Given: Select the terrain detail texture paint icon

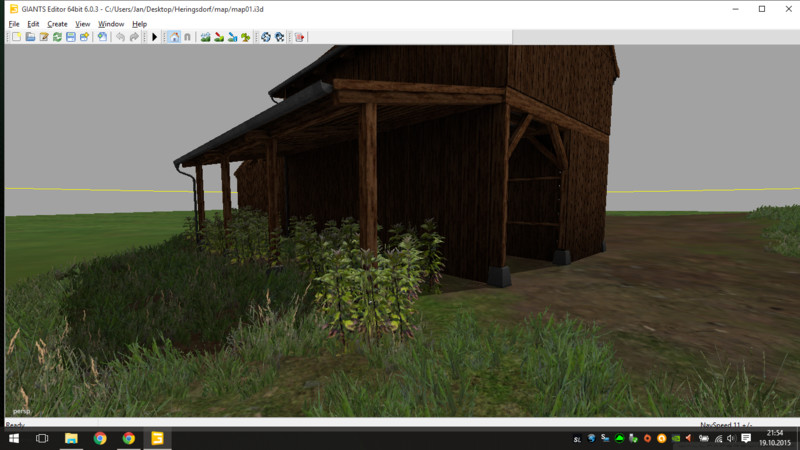Looking at the screenshot, I should (219, 37).
